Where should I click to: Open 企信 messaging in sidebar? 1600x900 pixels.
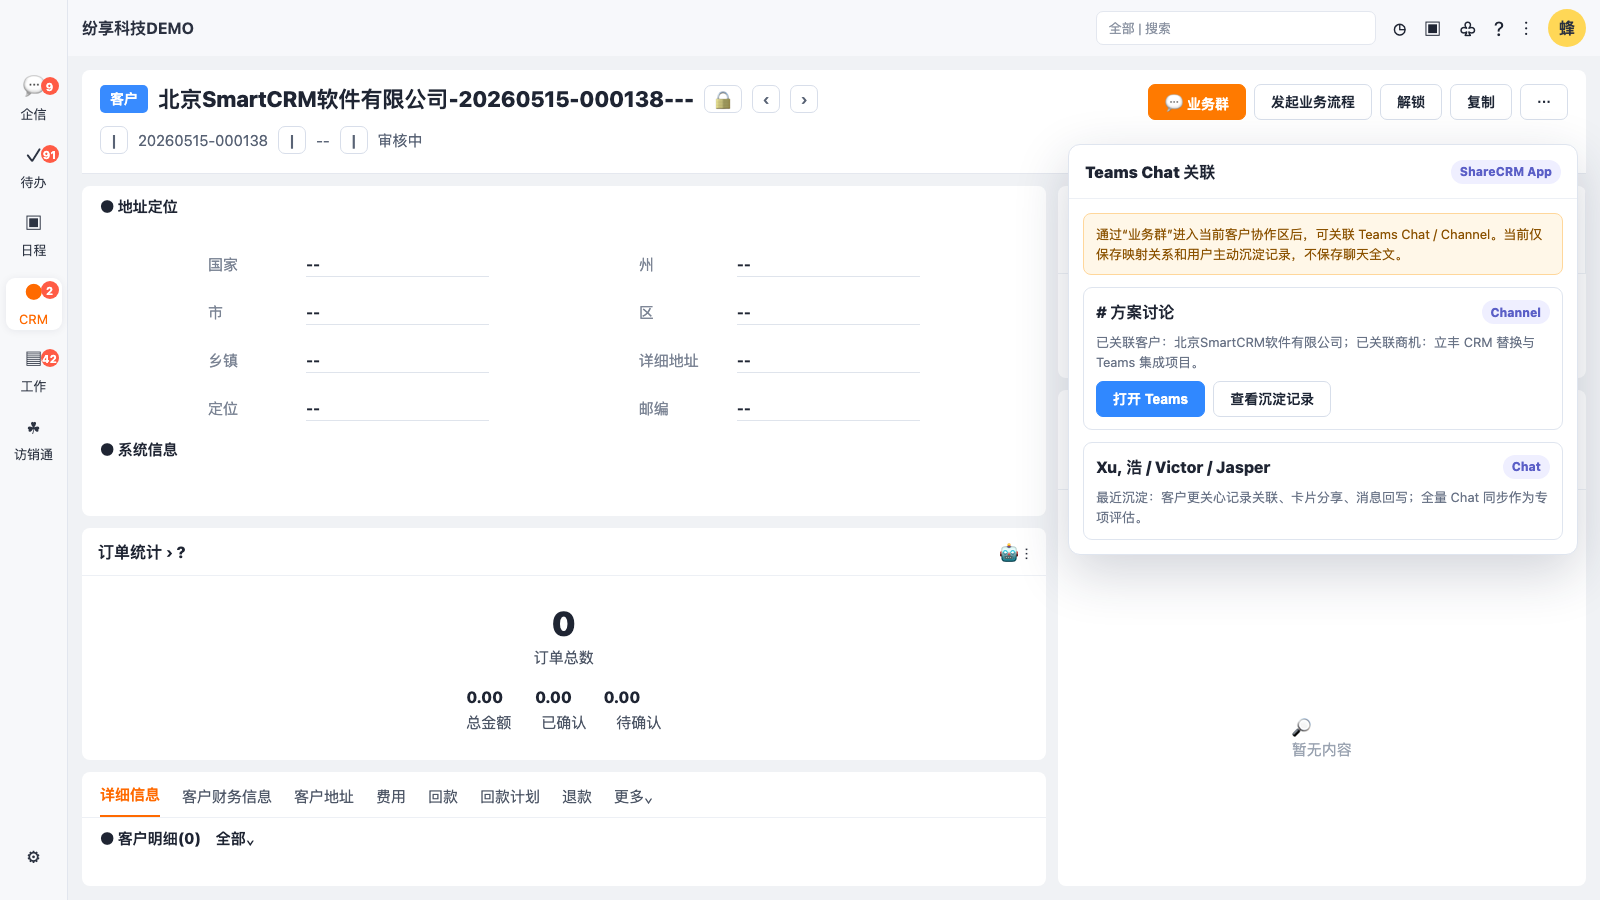[x=34, y=99]
